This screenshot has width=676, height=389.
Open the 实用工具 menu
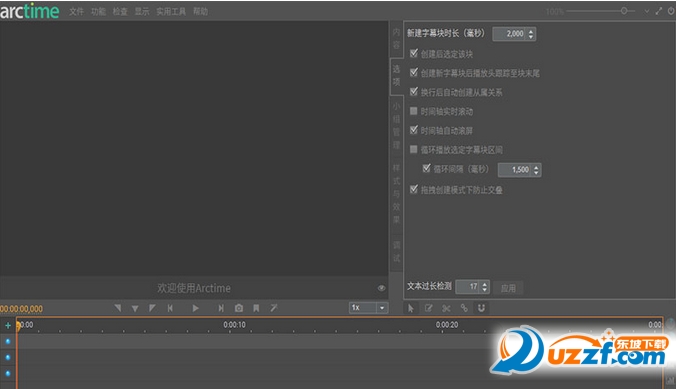click(171, 12)
